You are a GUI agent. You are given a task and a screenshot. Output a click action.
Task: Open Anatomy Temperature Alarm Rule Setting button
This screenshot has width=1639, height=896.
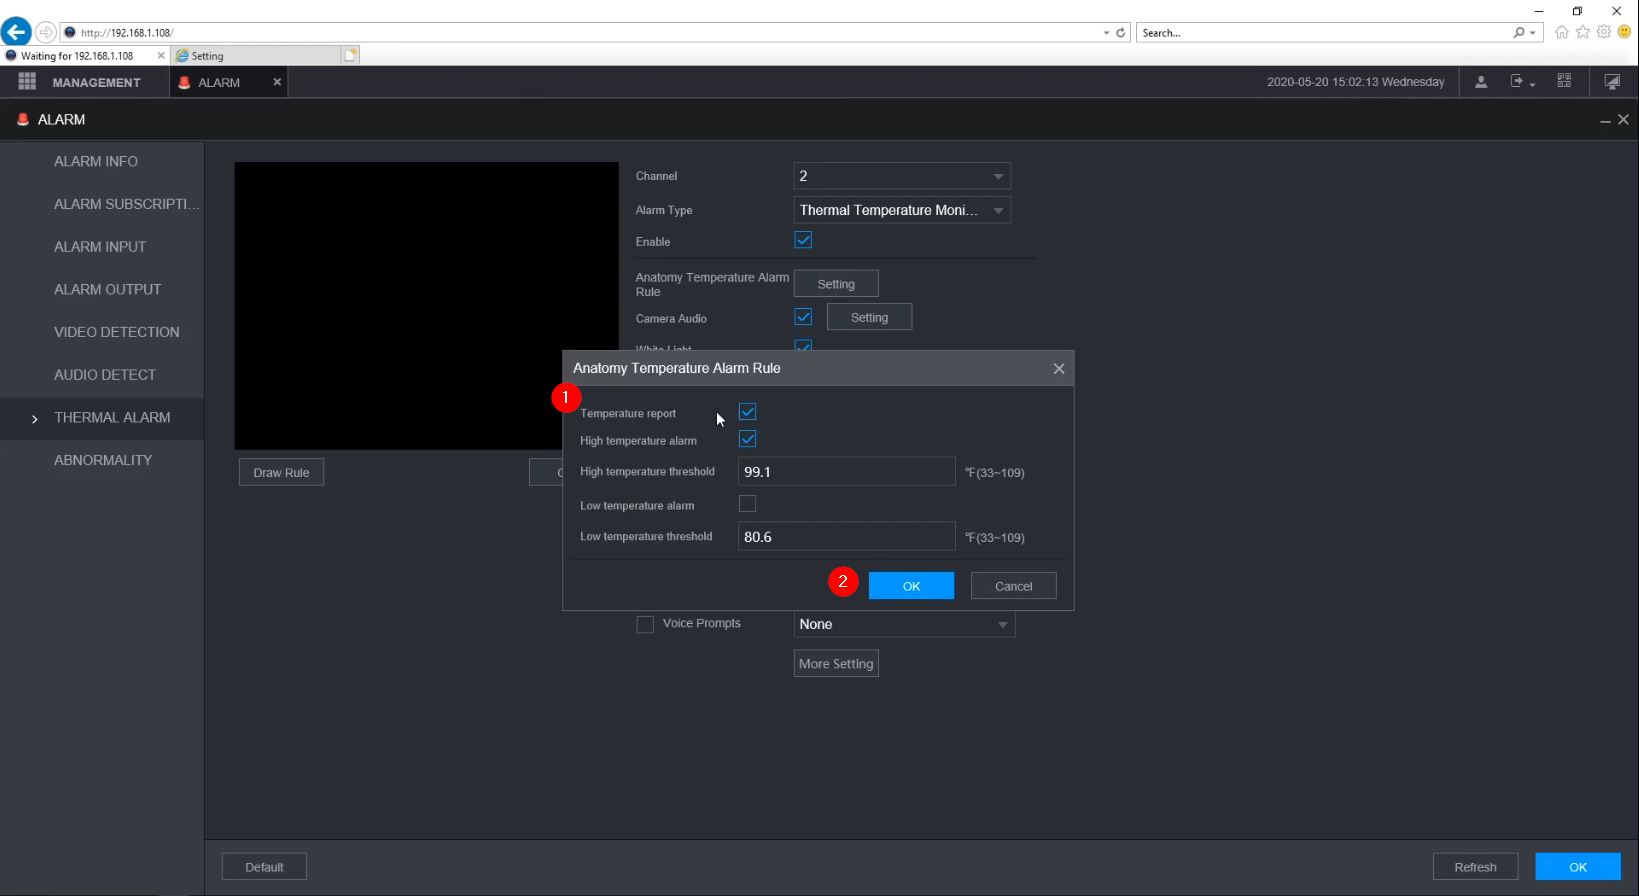click(x=836, y=284)
